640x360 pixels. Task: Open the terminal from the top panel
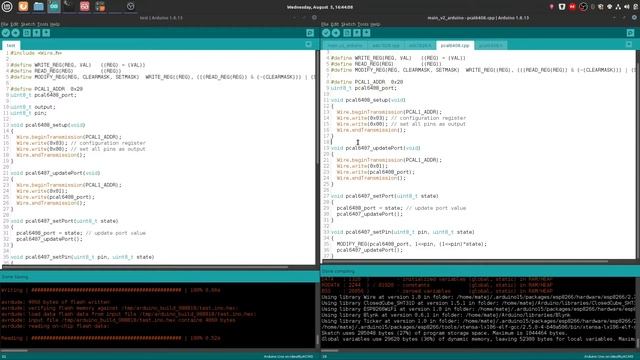(x=69, y=6)
